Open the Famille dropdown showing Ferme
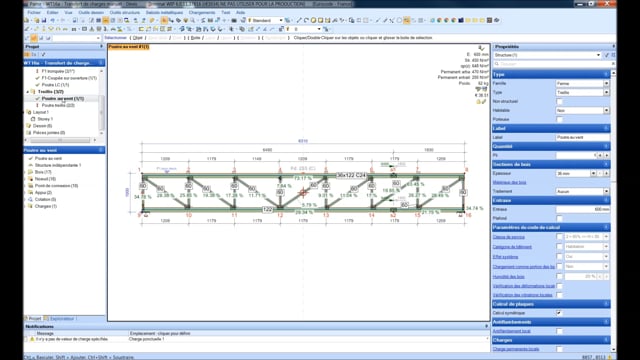 click(582, 83)
